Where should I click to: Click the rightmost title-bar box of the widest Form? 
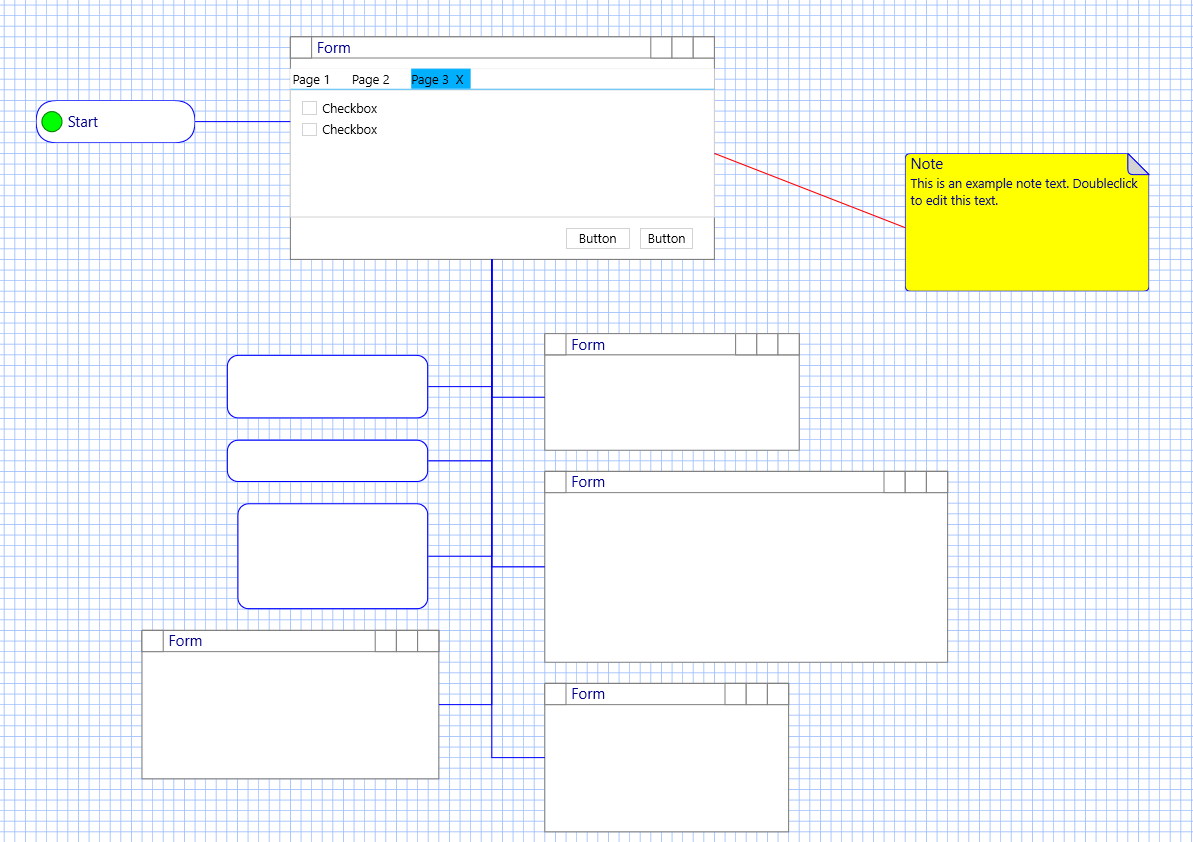pyautogui.click(x=937, y=482)
